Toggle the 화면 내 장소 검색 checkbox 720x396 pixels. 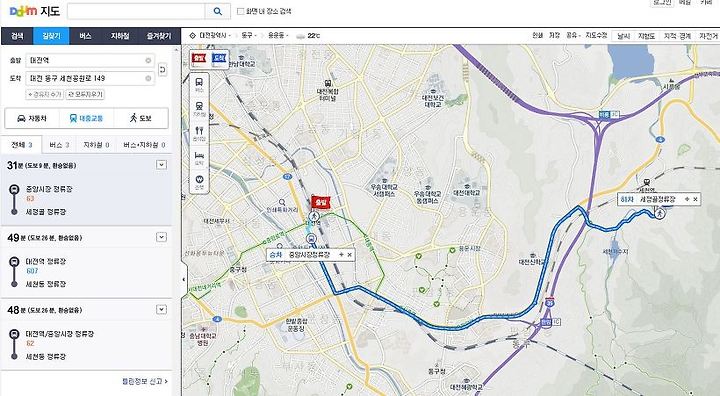[x=240, y=11]
